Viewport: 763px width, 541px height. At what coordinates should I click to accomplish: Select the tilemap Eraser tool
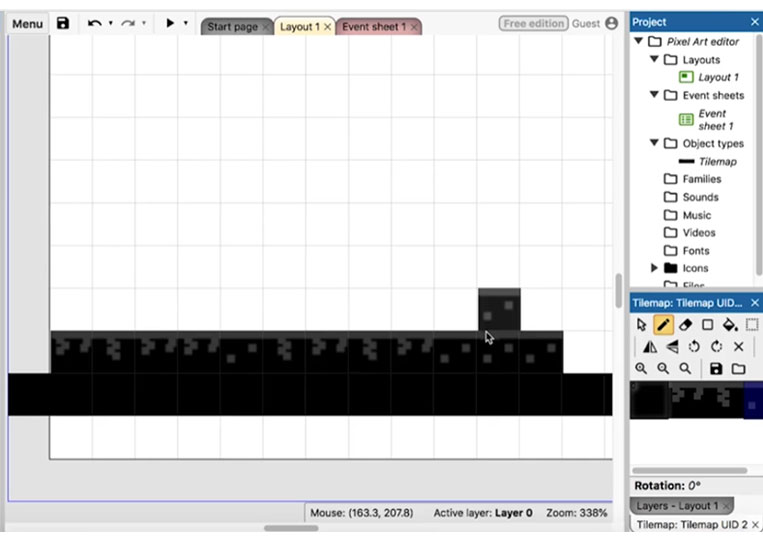coord(685,325)
